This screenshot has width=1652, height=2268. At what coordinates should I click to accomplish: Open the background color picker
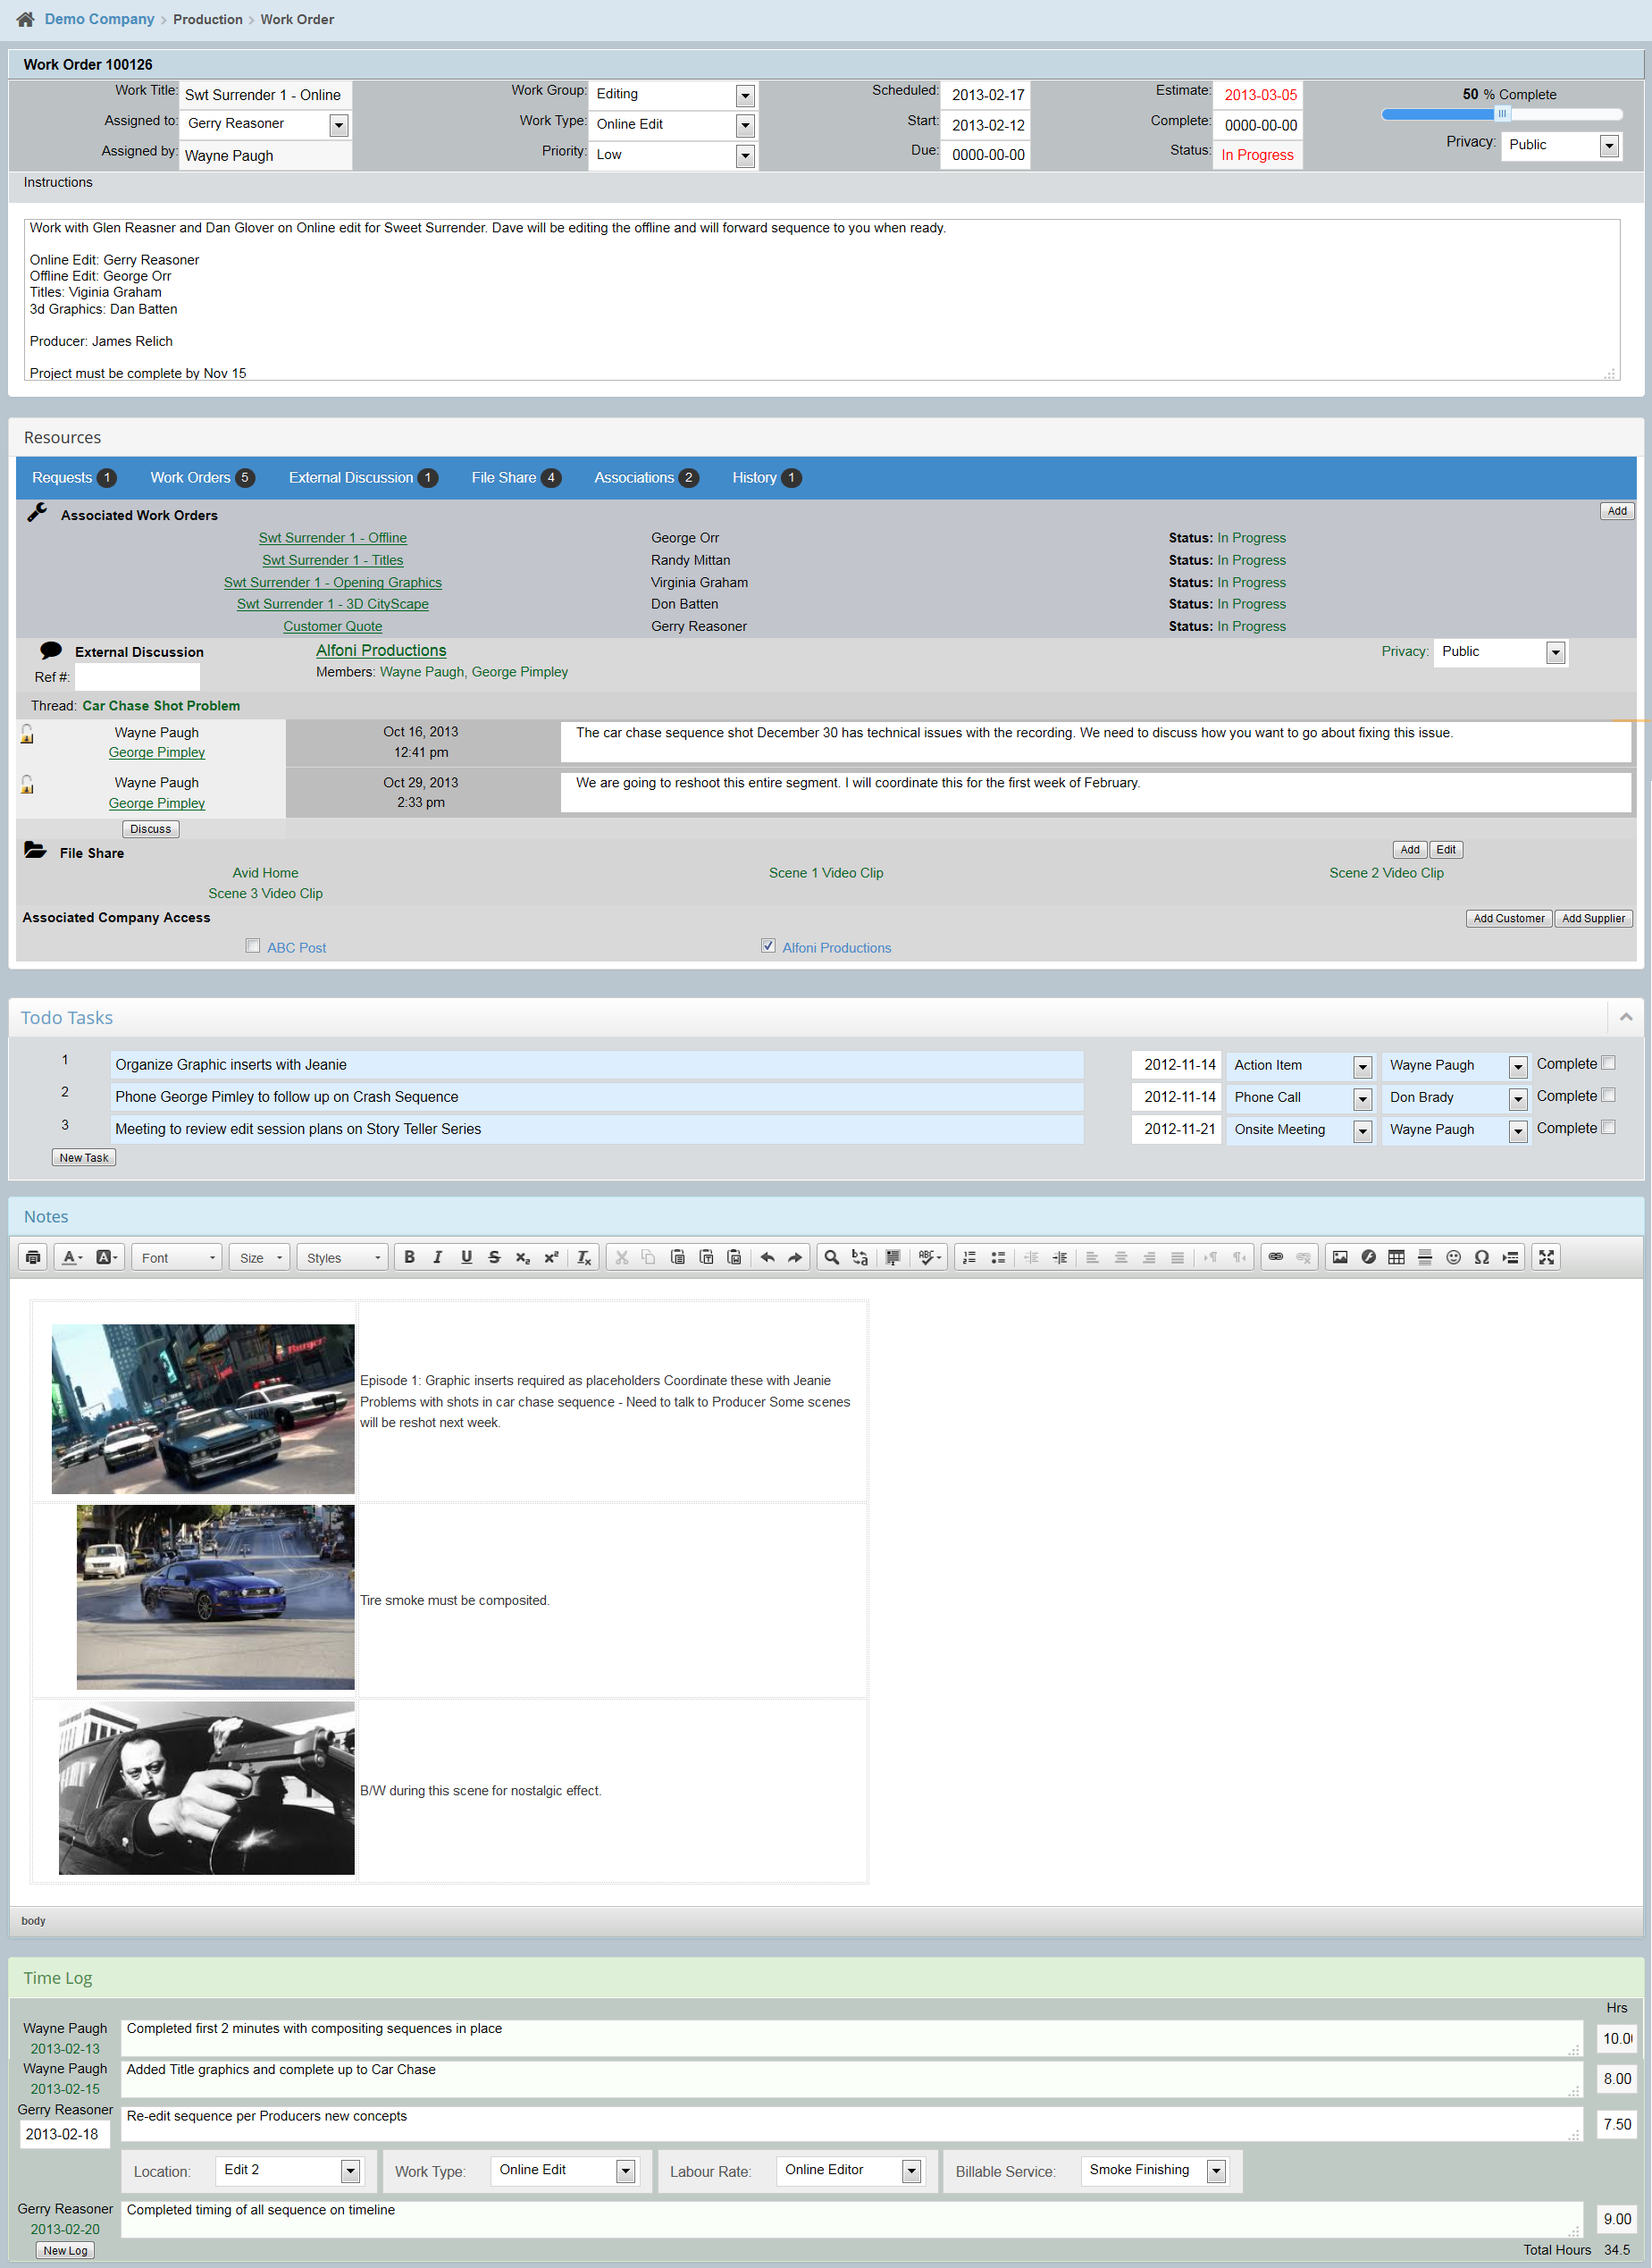(107, 1257)
